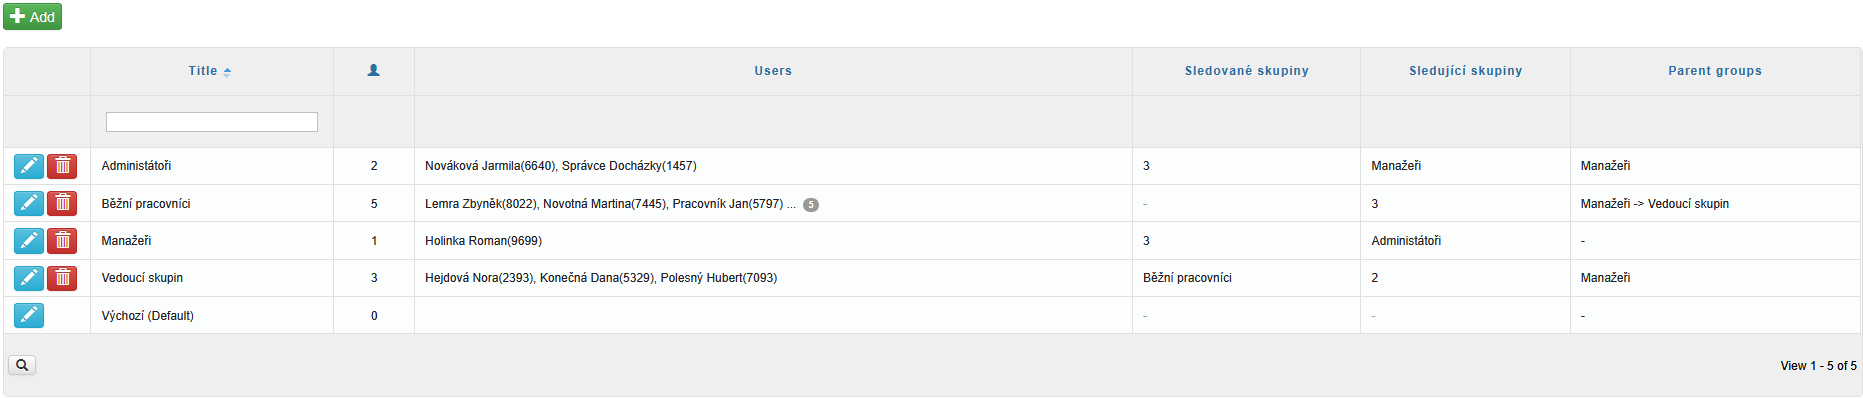This screenshot has width=1863, height=398.
Task: Click Holinka Roman(9699) users cell
Action: 483,241
